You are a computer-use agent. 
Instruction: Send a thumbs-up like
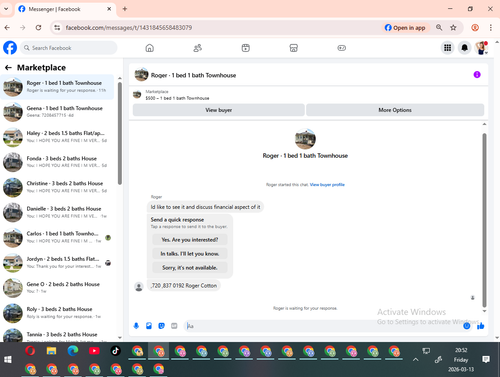pyautogui.click(x=480, y=326)
